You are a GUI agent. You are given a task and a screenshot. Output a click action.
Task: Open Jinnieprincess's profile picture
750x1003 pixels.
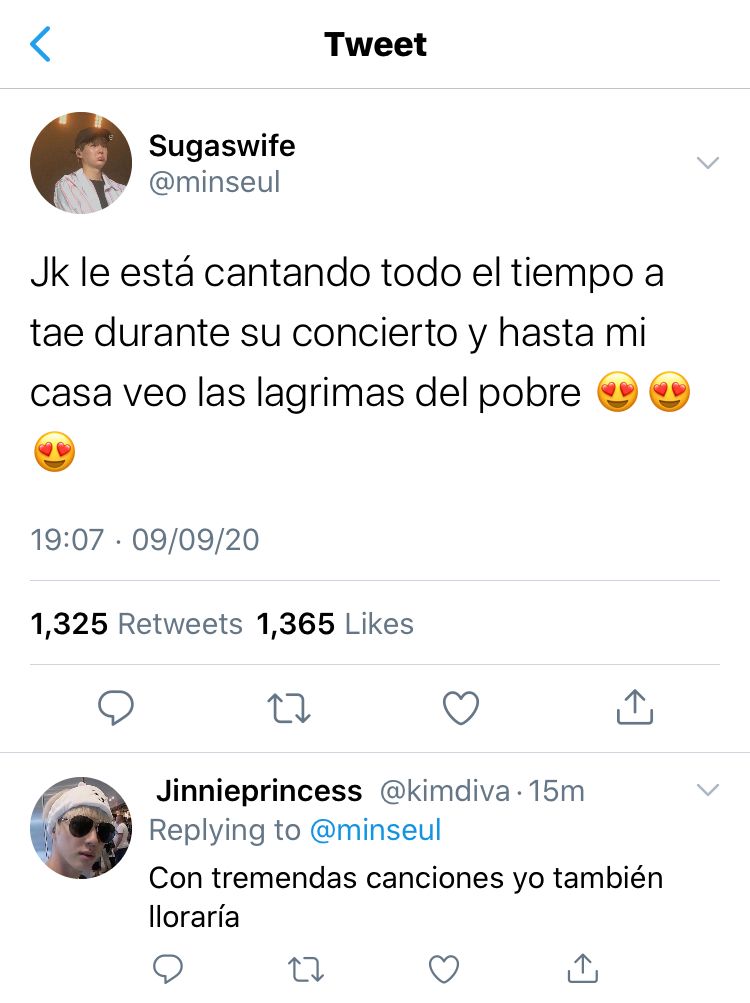(81, 828)
